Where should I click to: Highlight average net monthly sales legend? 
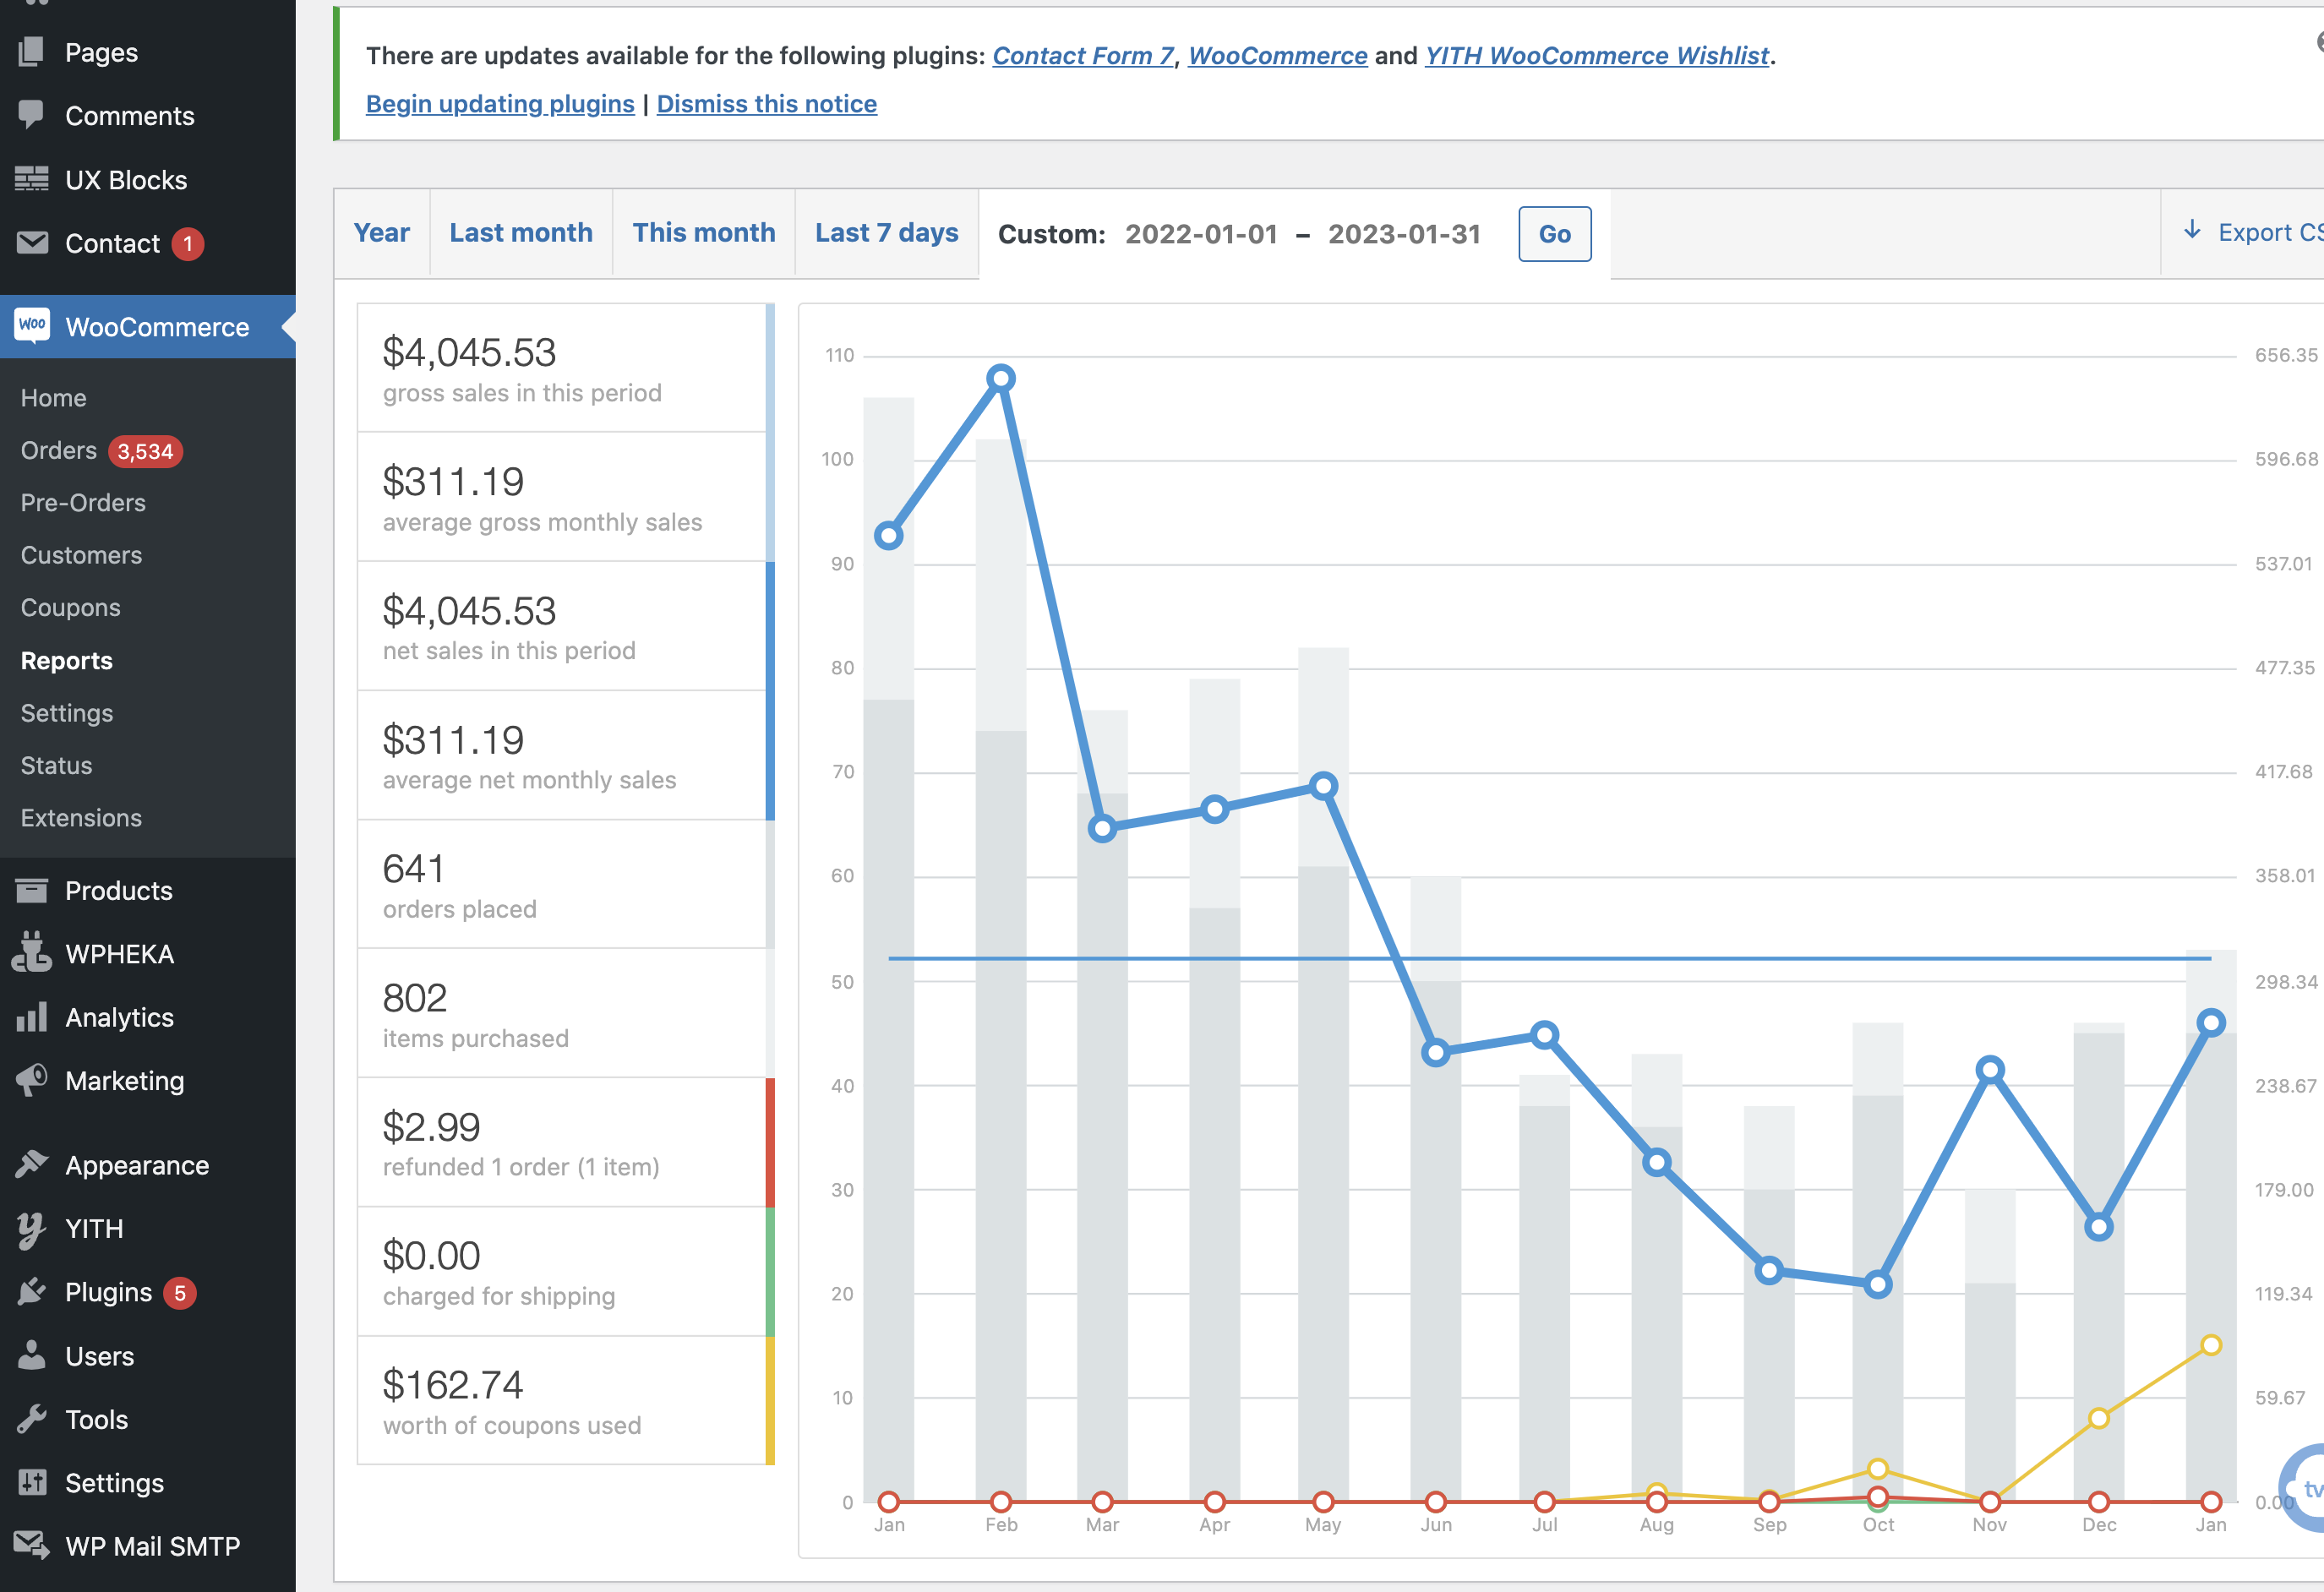[x=566, y=755]
